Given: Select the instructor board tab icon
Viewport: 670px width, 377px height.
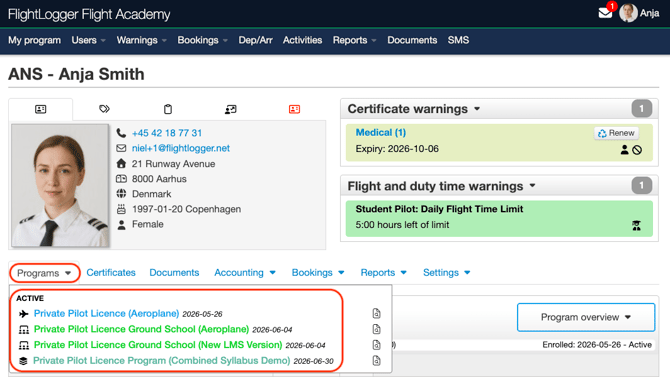Looking at the screenshot, I should click(231, 109).
